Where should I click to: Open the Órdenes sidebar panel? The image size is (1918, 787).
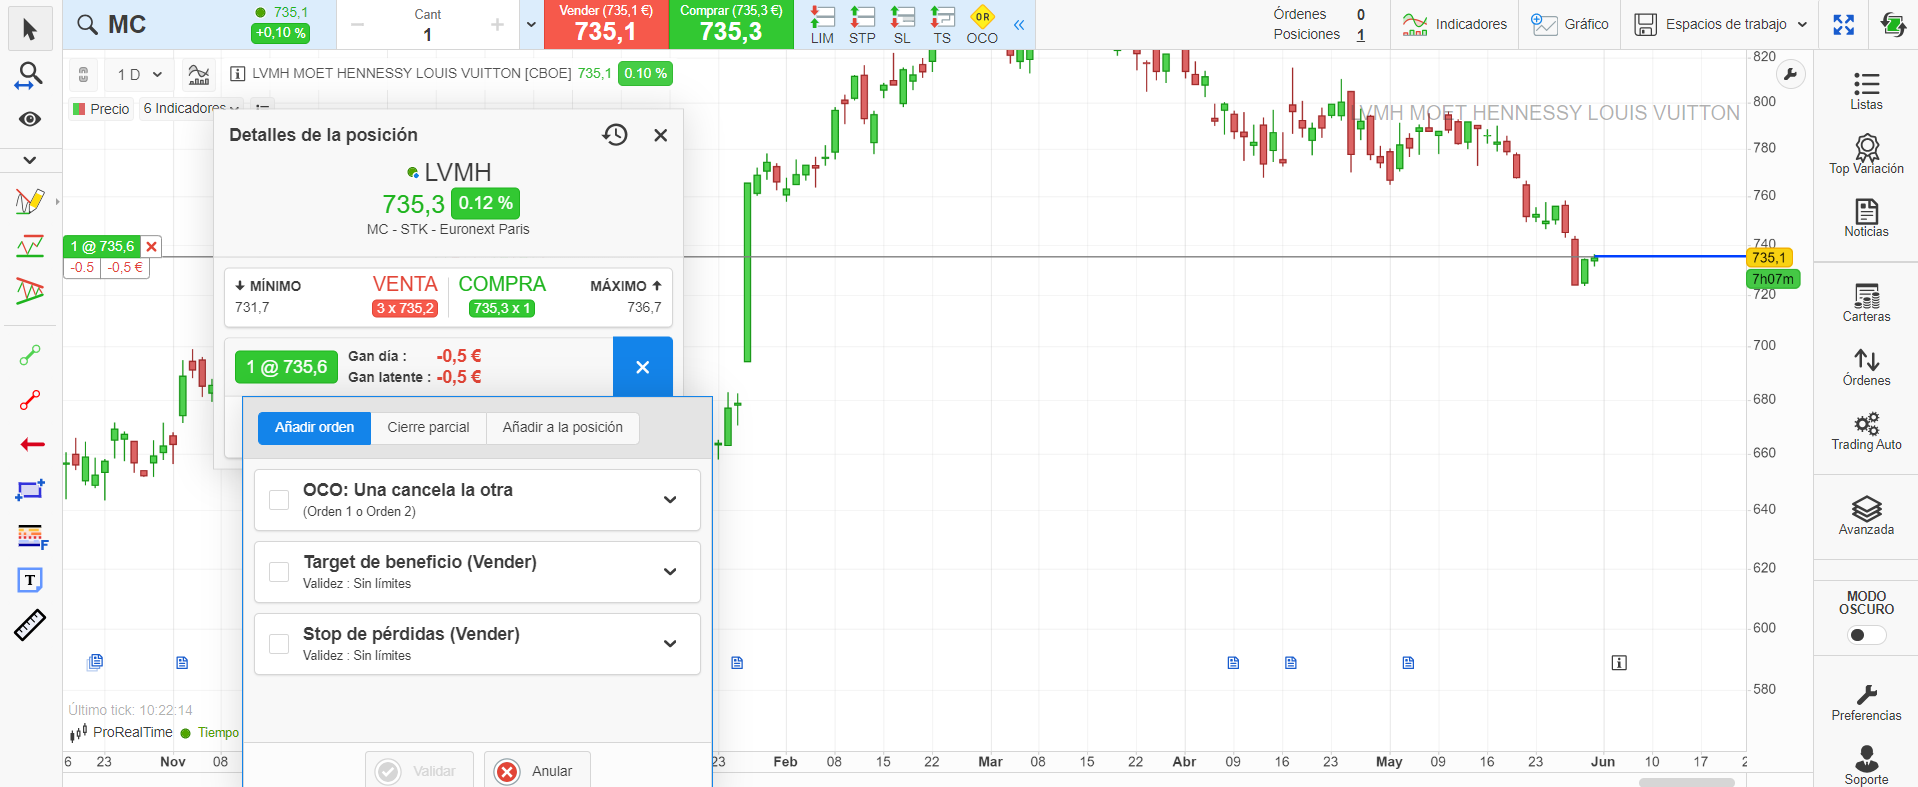pyautogui.click(x=1866, y=367)
